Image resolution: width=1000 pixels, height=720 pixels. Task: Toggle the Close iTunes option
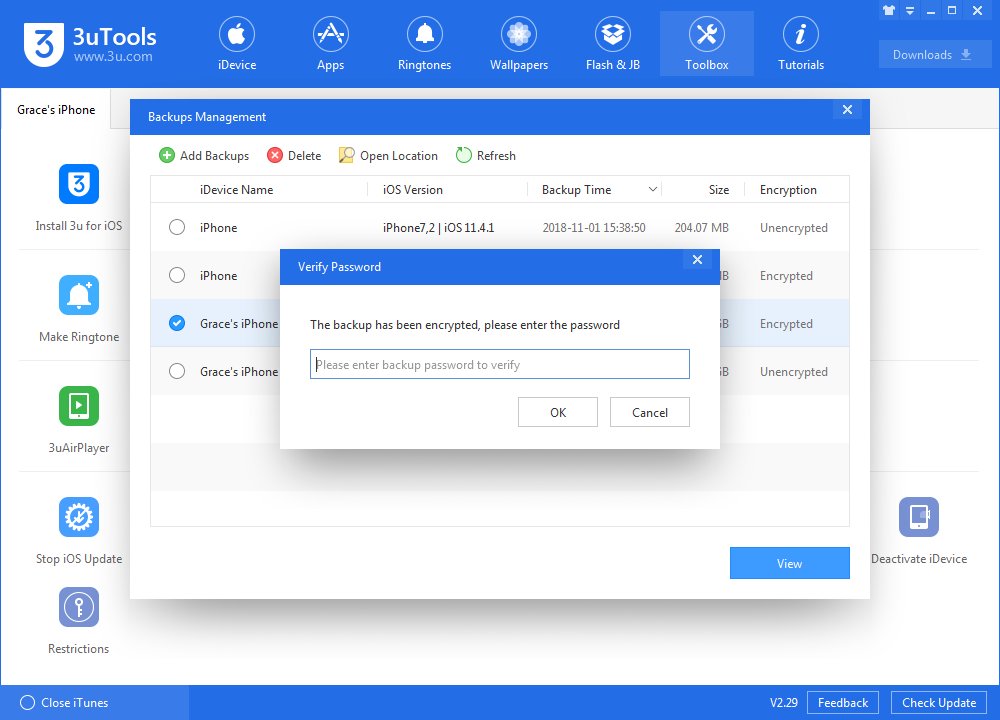(x=64, y=702)
